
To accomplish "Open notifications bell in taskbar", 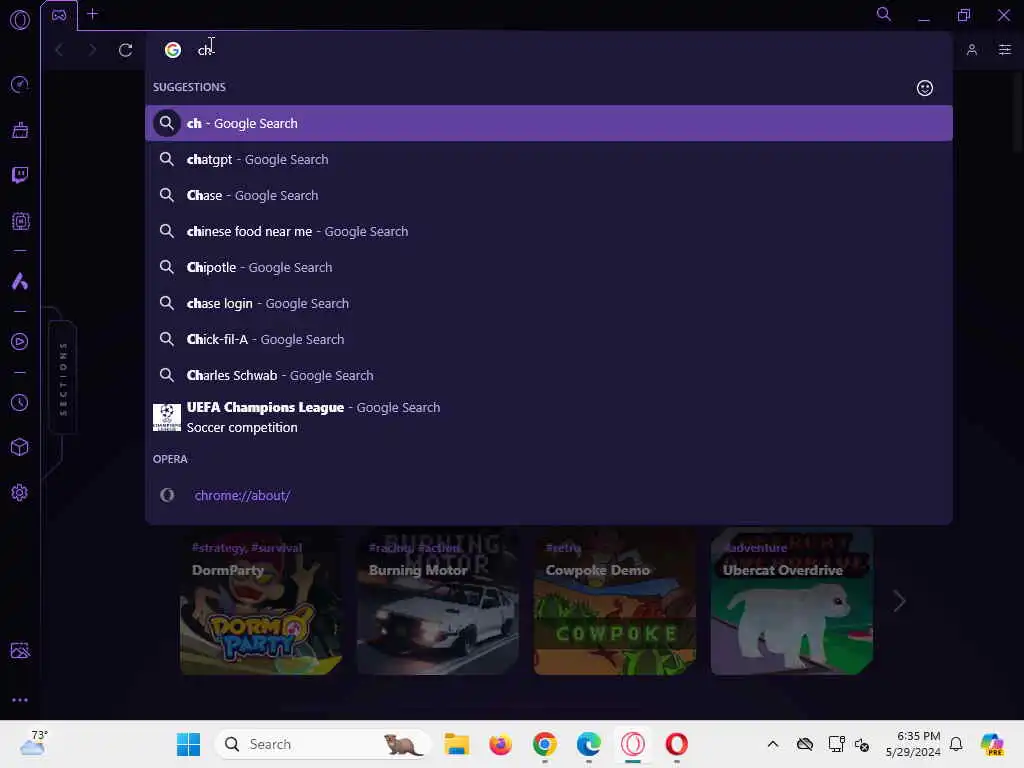I will click(956, 744).
